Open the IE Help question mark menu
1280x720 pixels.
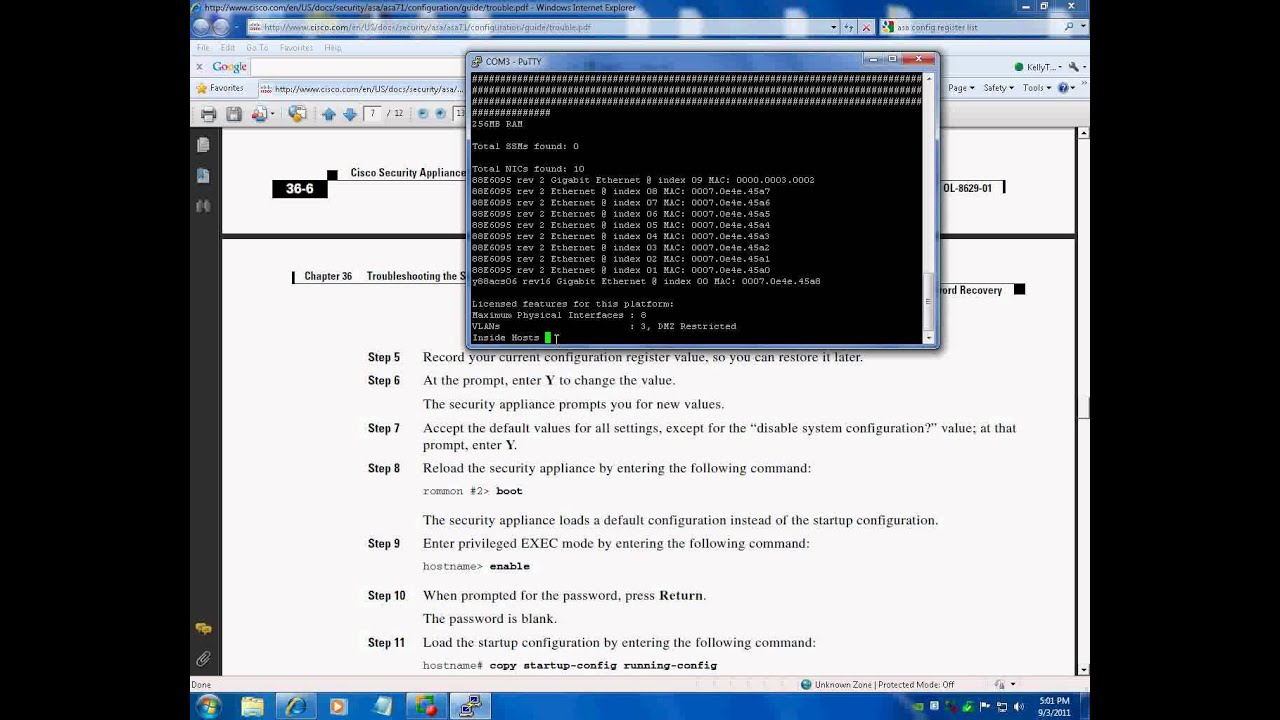[x=1067, y=88]
